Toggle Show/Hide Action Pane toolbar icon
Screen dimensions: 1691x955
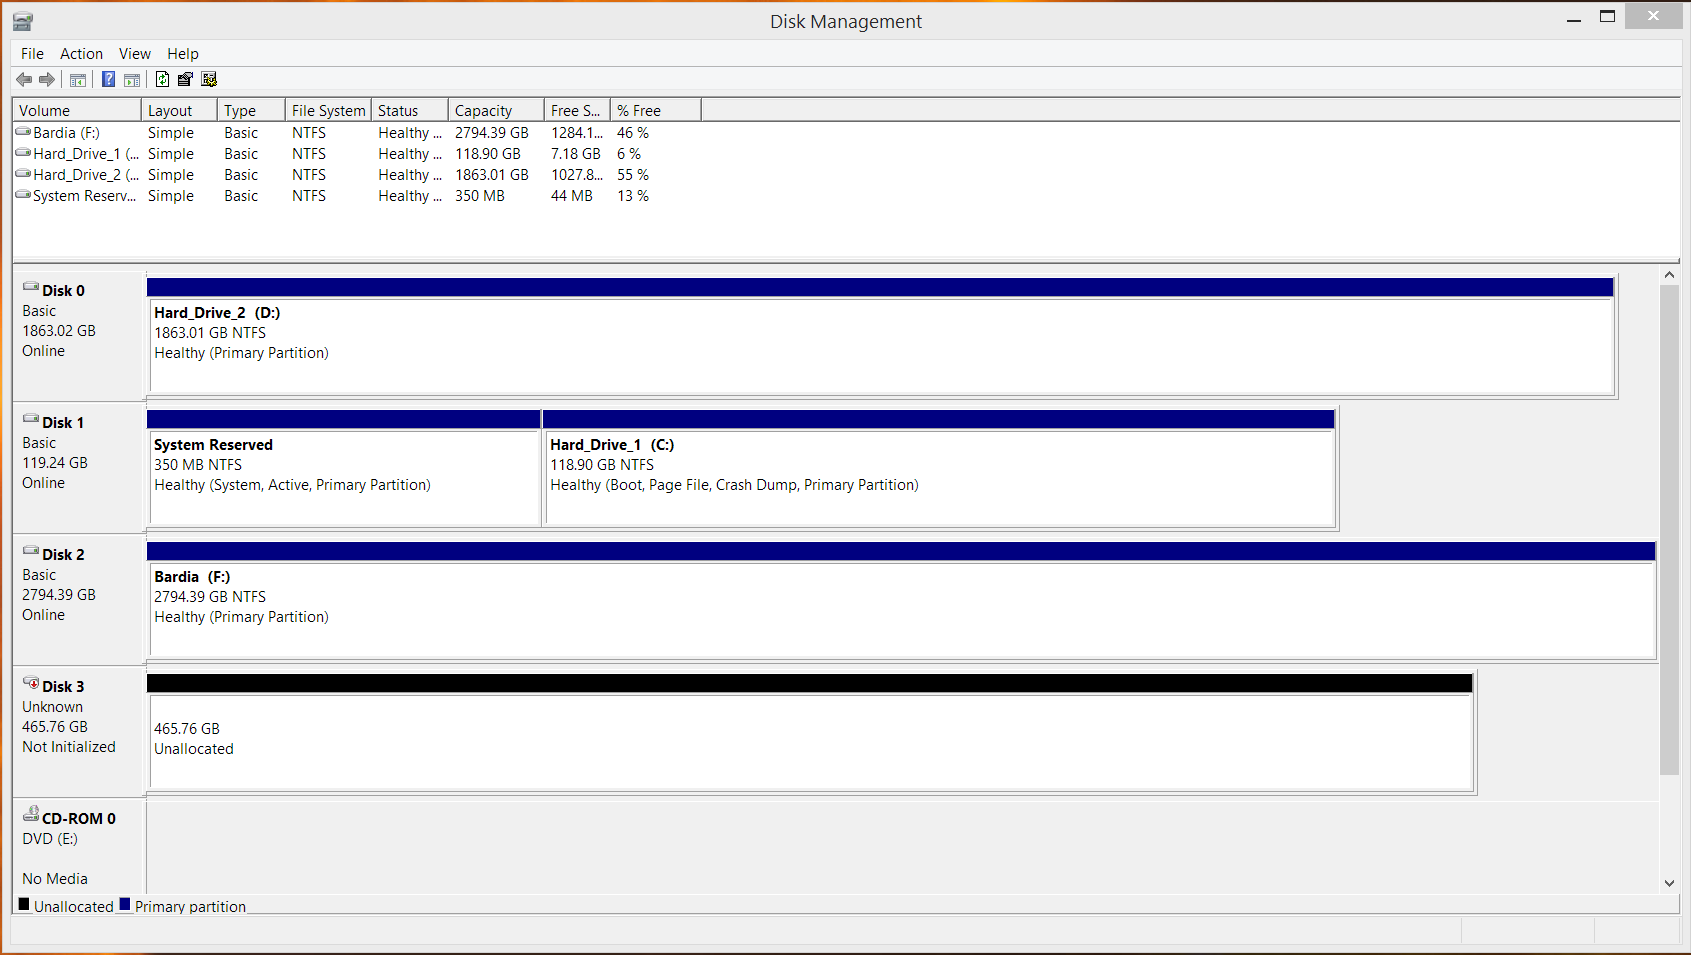click(131, 80)
